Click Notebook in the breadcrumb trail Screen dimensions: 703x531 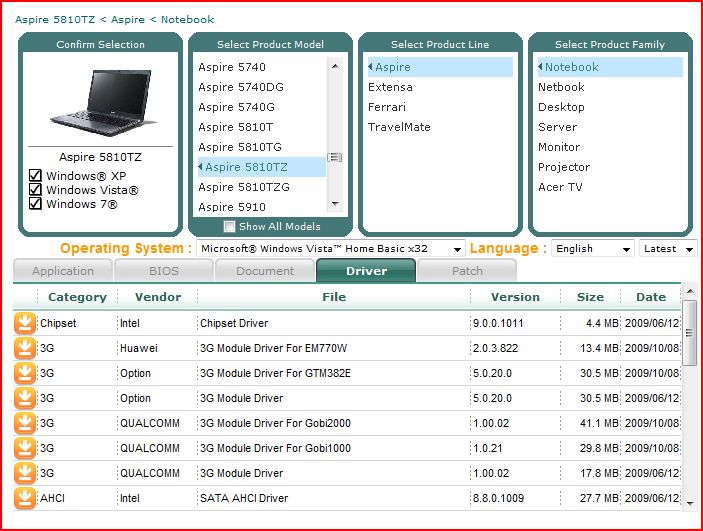tap(187, 20)
